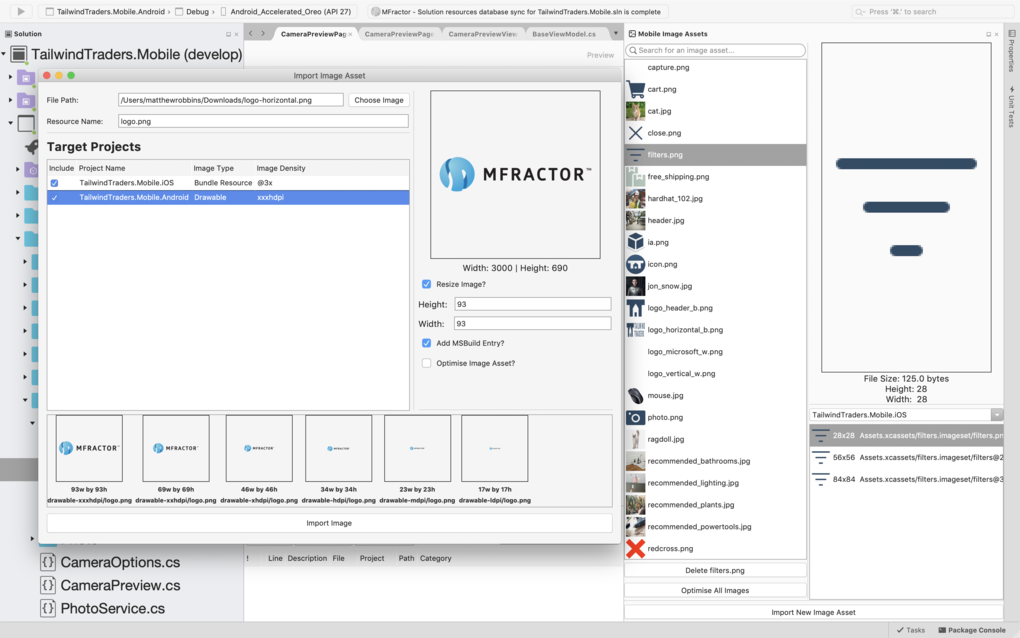
Task: Open the Properties side tab
Action: 1012,50
